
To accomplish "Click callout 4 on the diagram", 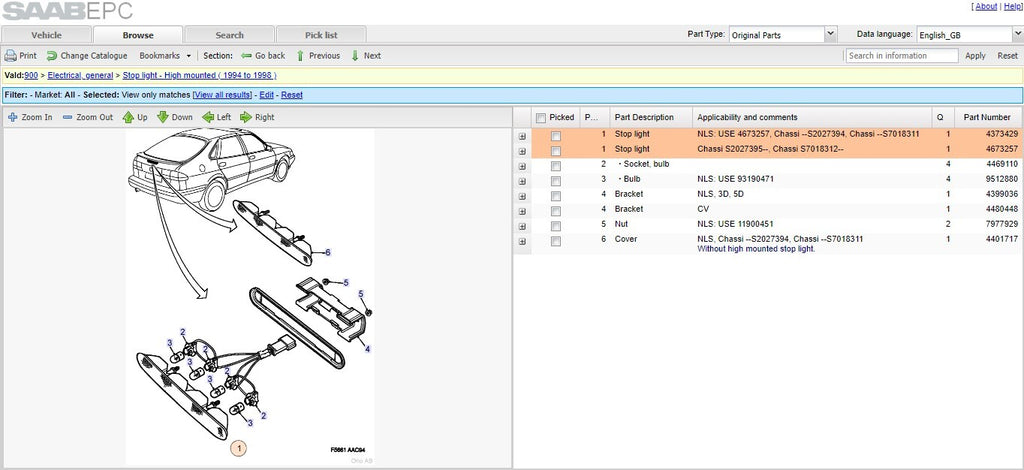I will [x=368, y=349].
